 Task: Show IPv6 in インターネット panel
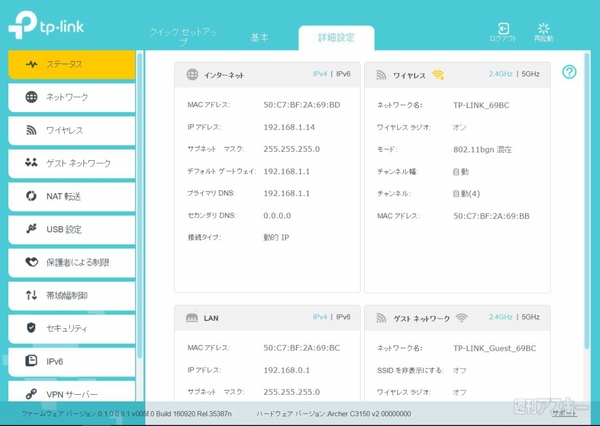click(343, 74)
